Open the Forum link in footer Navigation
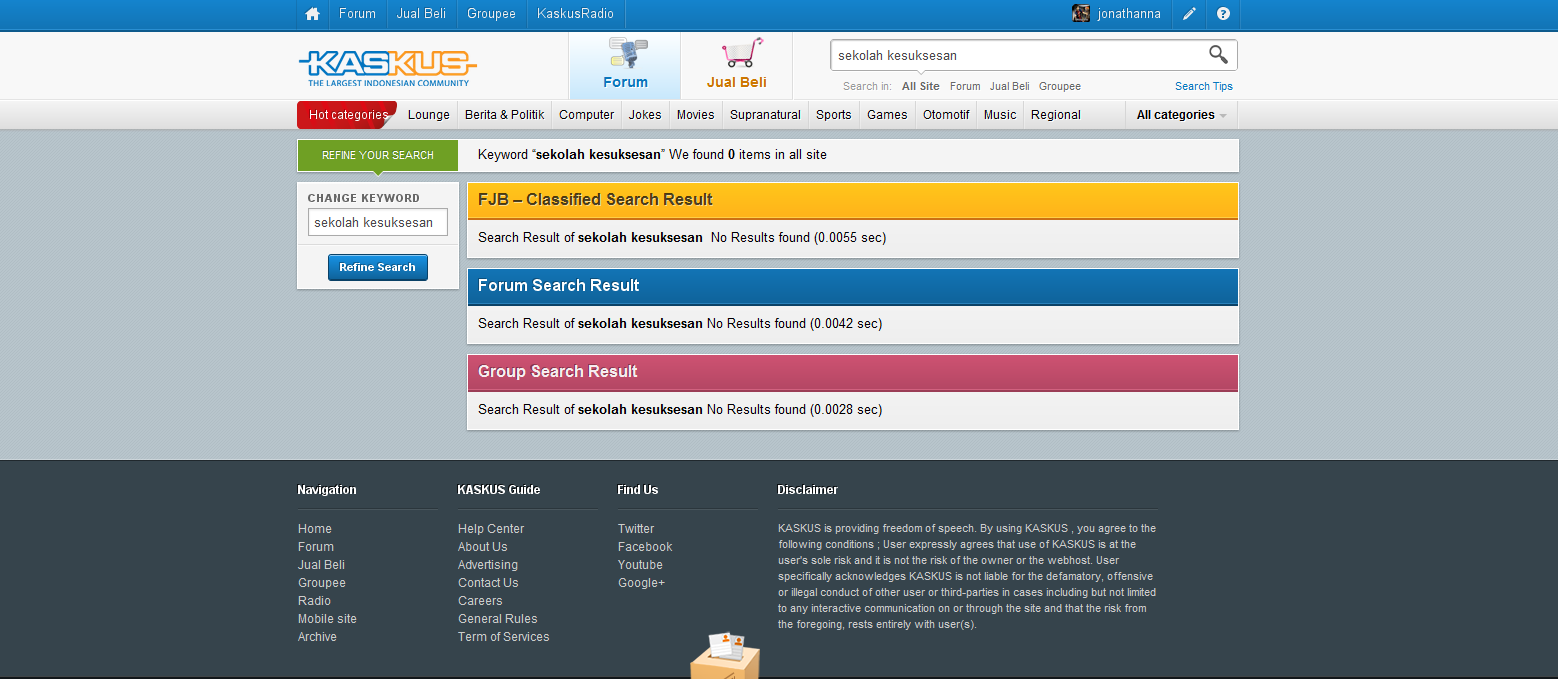Viewport: 1558px width, 679px height. click(x=316, y=547)
